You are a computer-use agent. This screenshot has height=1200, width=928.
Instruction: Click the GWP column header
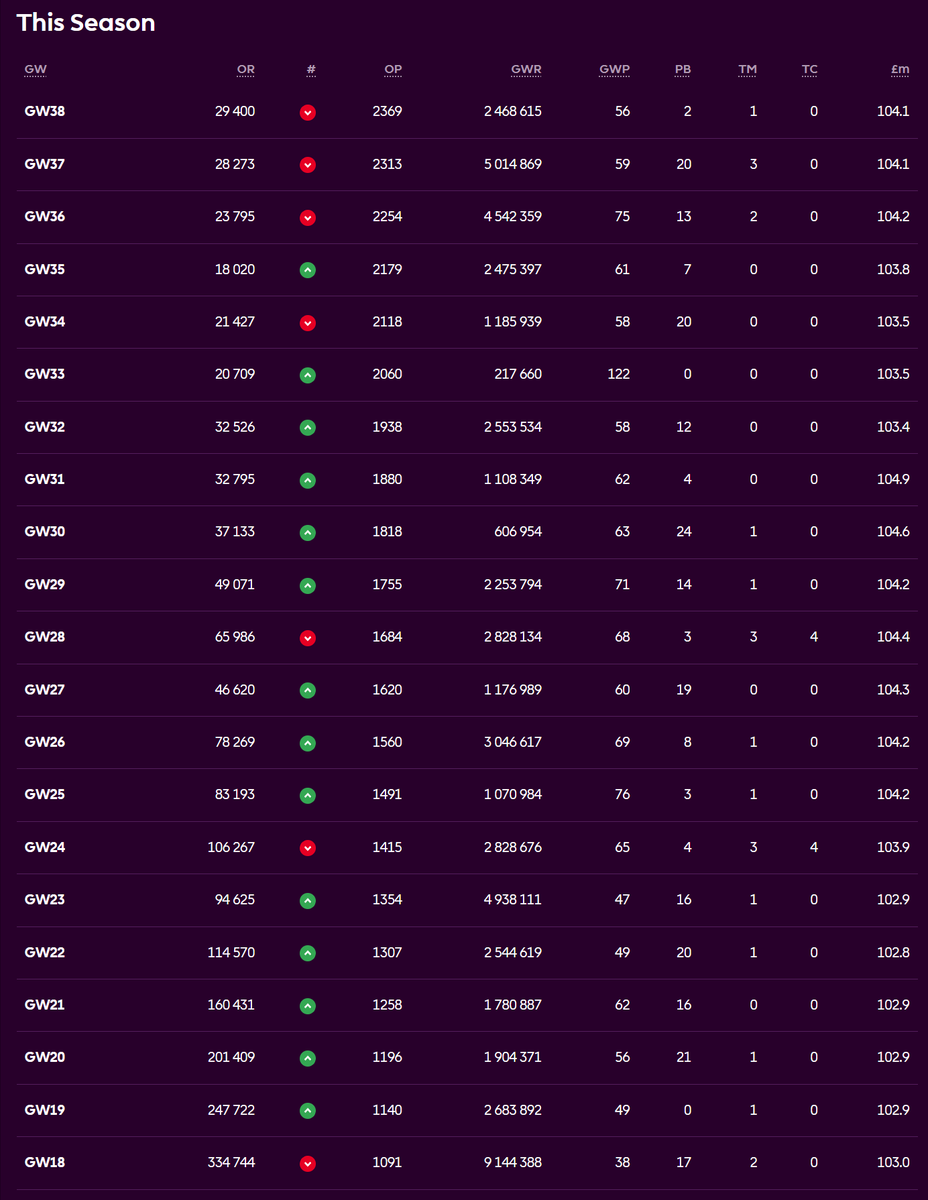click(x=615, y=69)
